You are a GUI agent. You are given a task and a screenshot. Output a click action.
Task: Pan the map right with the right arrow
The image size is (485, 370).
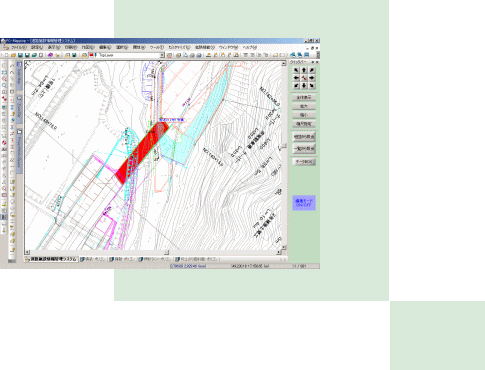pyautogui.click(x=312, y=78)
